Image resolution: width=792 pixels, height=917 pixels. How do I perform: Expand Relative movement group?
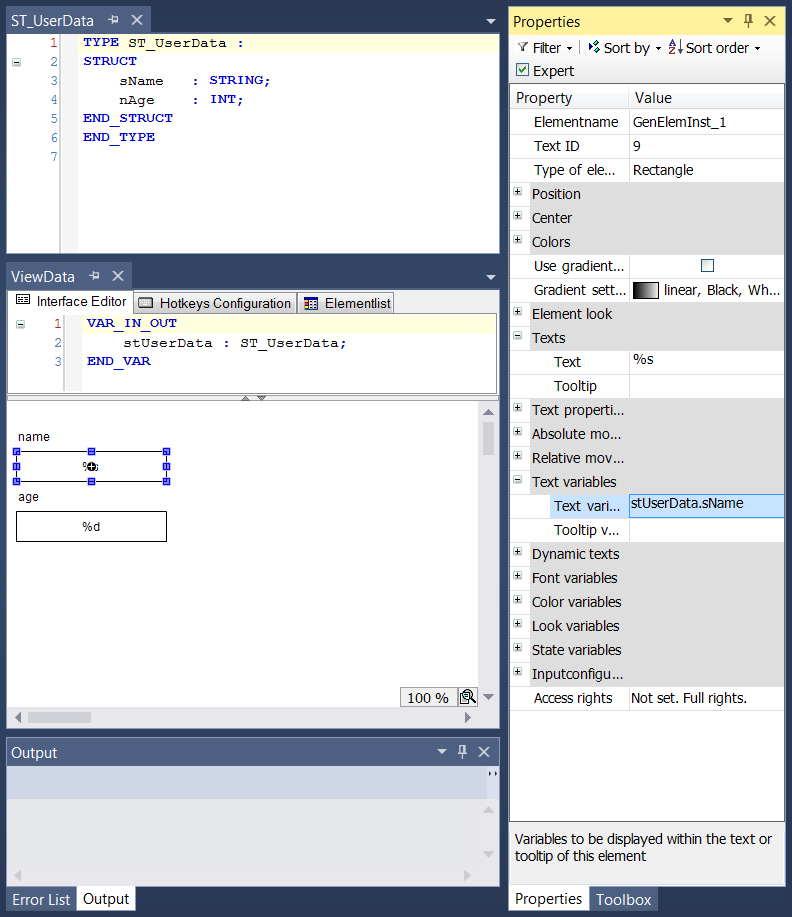(518, 456)
